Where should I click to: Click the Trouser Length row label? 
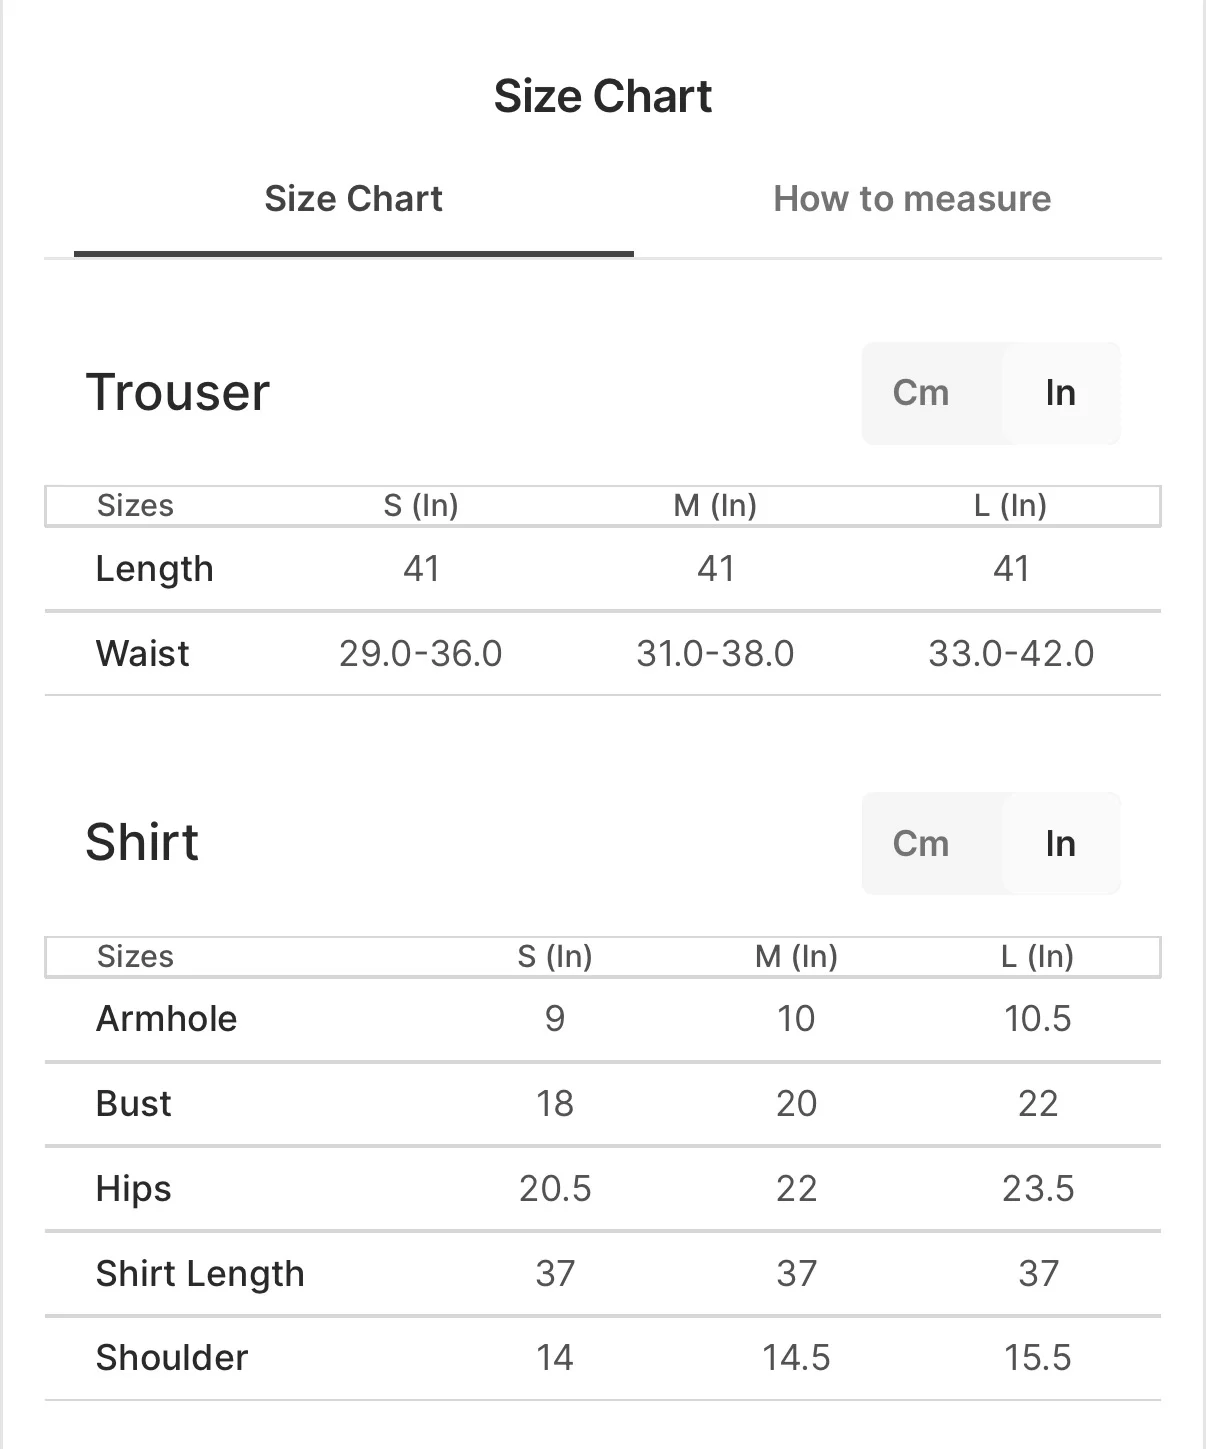tap(154, 569)
